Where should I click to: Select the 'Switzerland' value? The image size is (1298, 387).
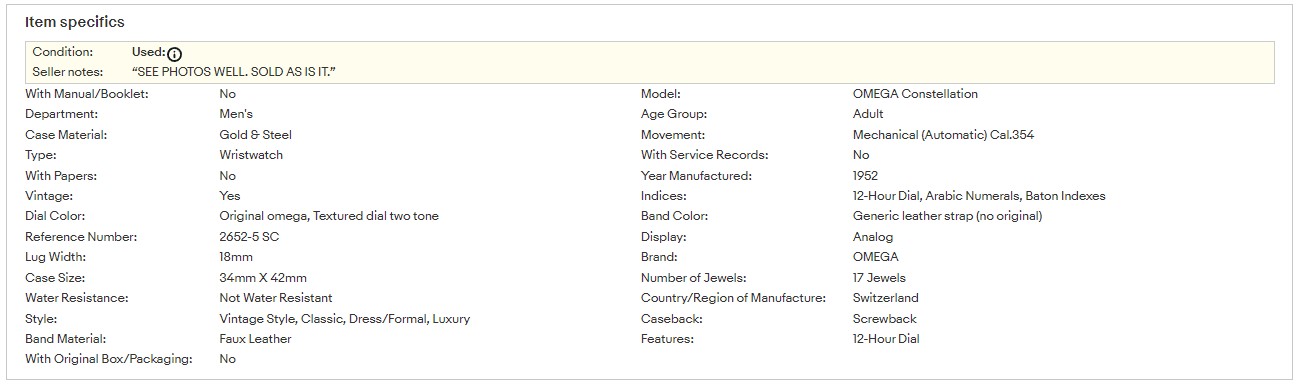(886, 298)
